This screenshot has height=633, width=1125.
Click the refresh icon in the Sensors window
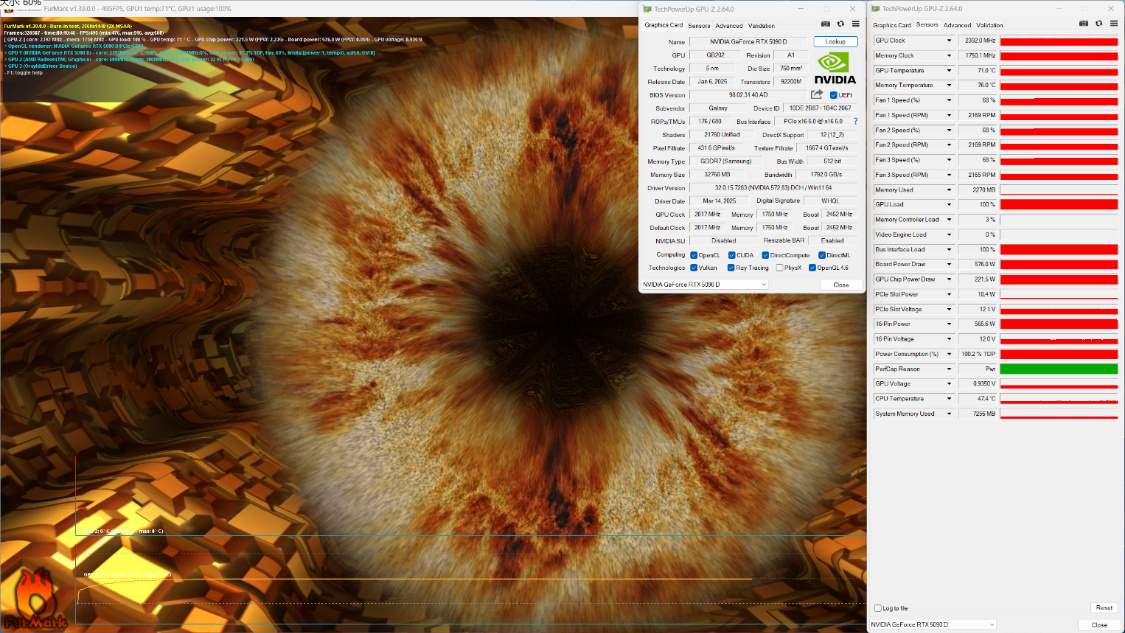[1098, 24]
